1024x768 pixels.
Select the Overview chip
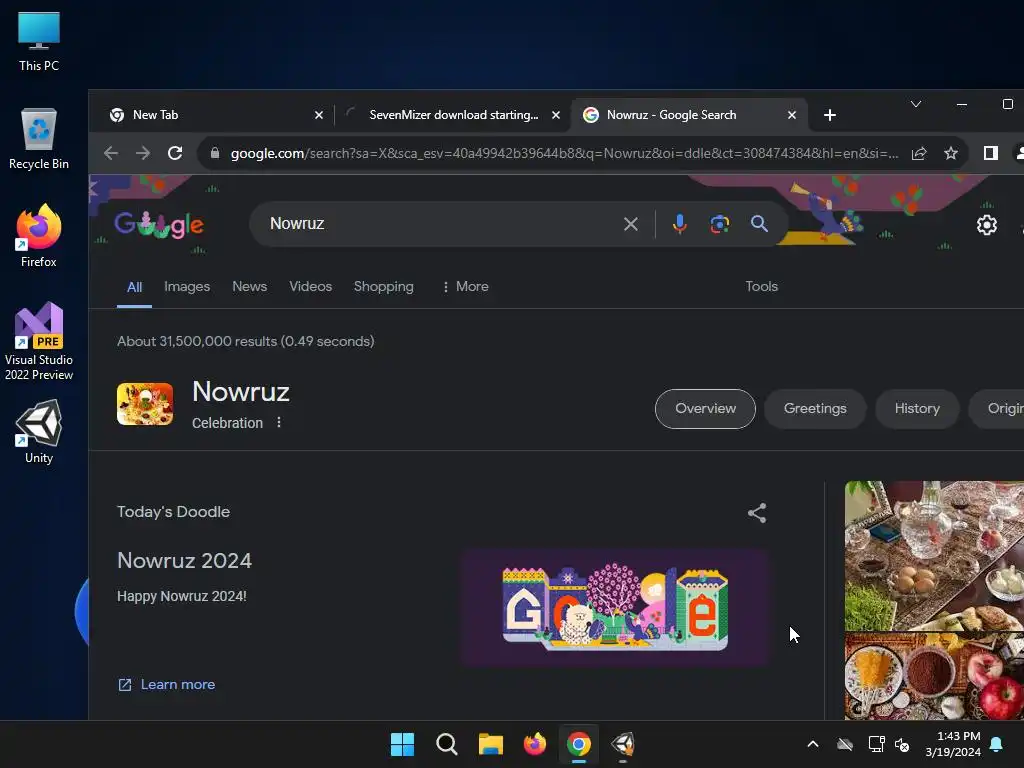coord(705,409)
